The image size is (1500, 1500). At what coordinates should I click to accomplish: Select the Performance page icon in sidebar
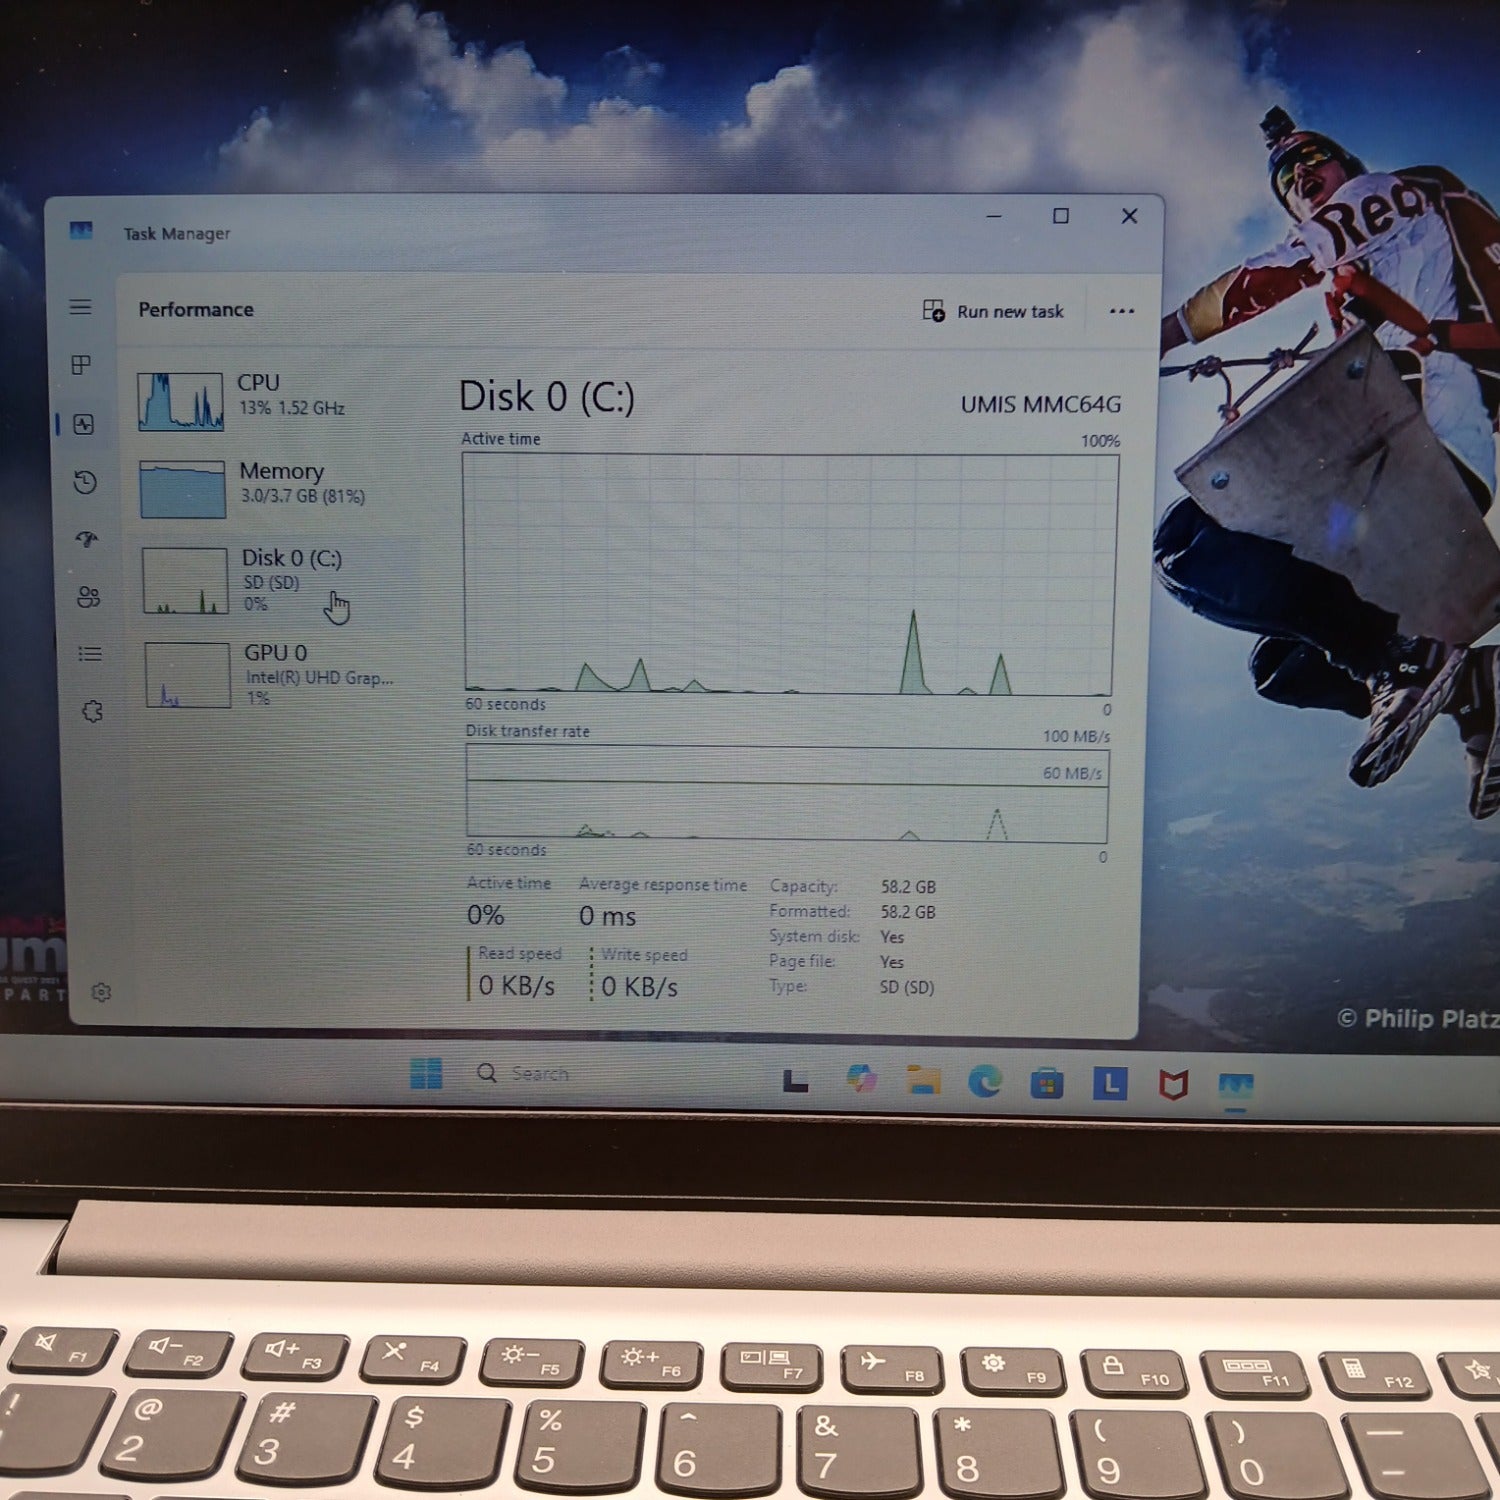tap(84, 424)
